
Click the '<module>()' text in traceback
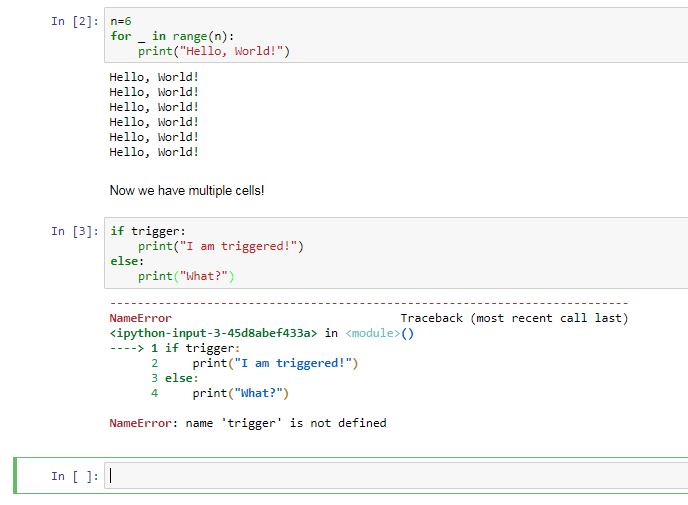380,333
